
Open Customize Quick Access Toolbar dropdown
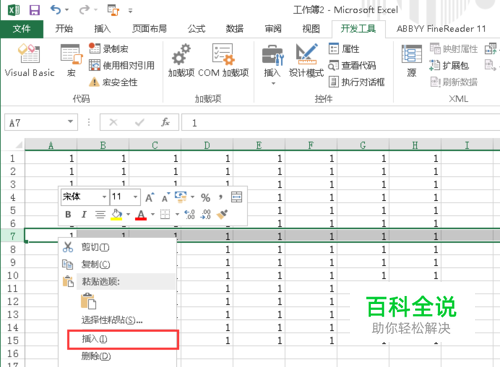tap(130, 11)
